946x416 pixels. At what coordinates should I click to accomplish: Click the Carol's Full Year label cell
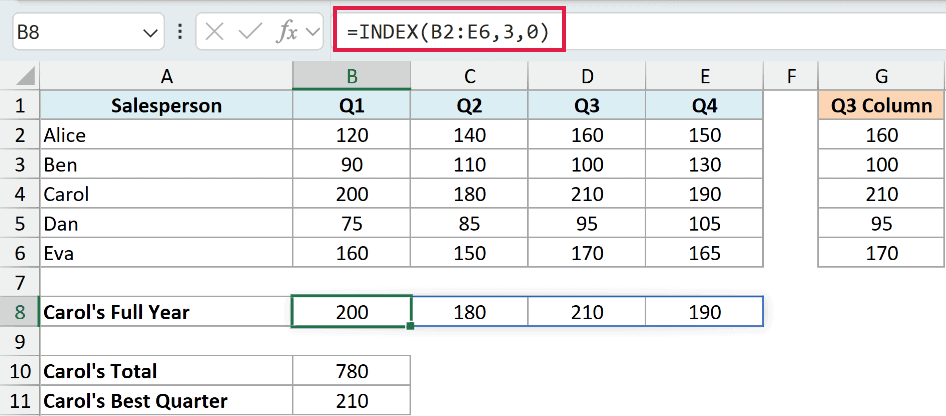point(167,312)
